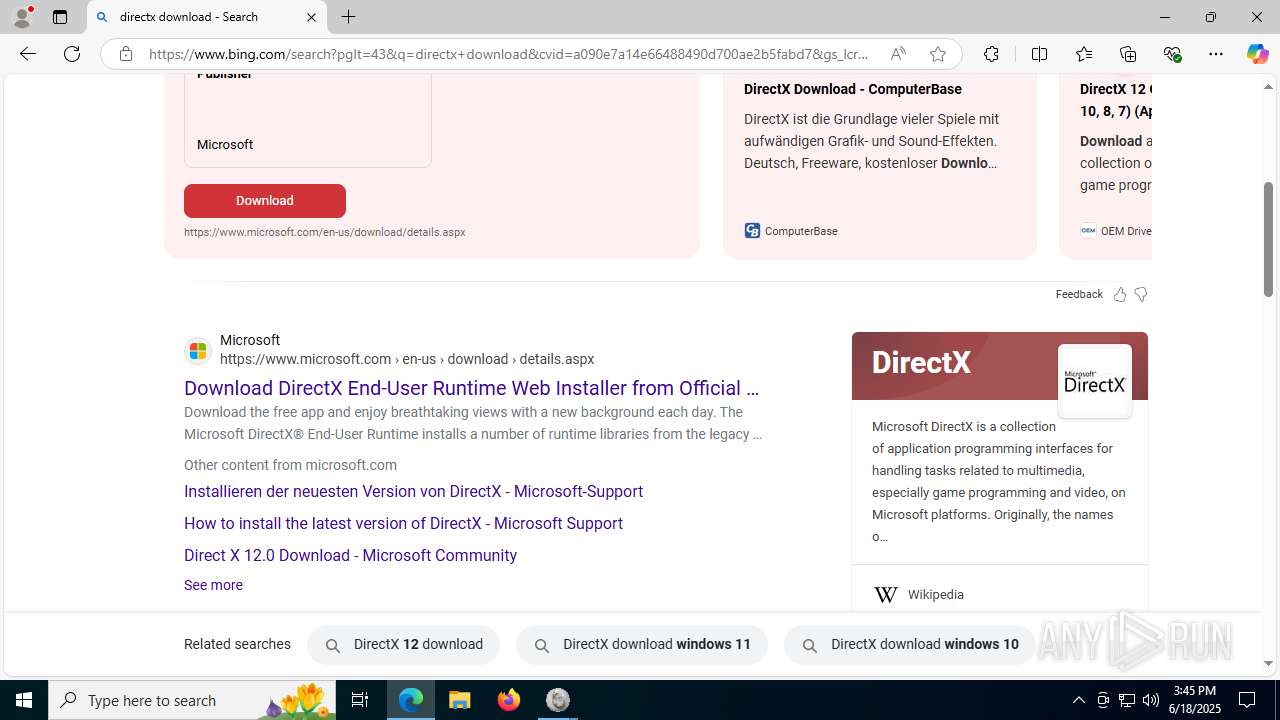Image resolution: width=1280 pixels, height=720 pixels.
Task: Open Installieren der neuesten Version link
Action: (413, 491)
